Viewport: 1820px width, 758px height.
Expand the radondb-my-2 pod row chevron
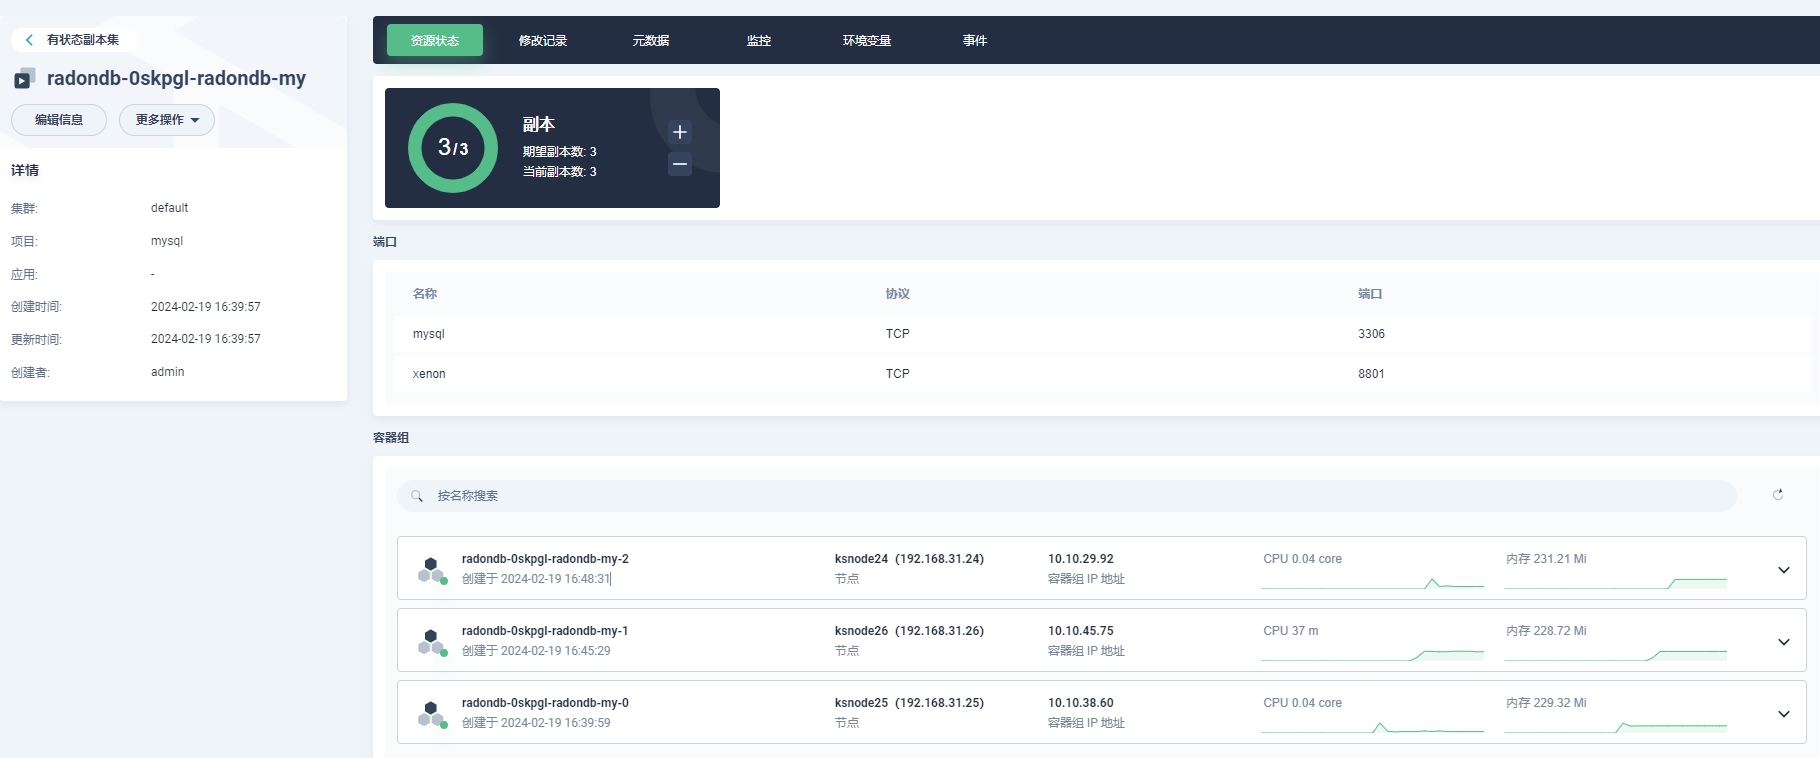1783,570
